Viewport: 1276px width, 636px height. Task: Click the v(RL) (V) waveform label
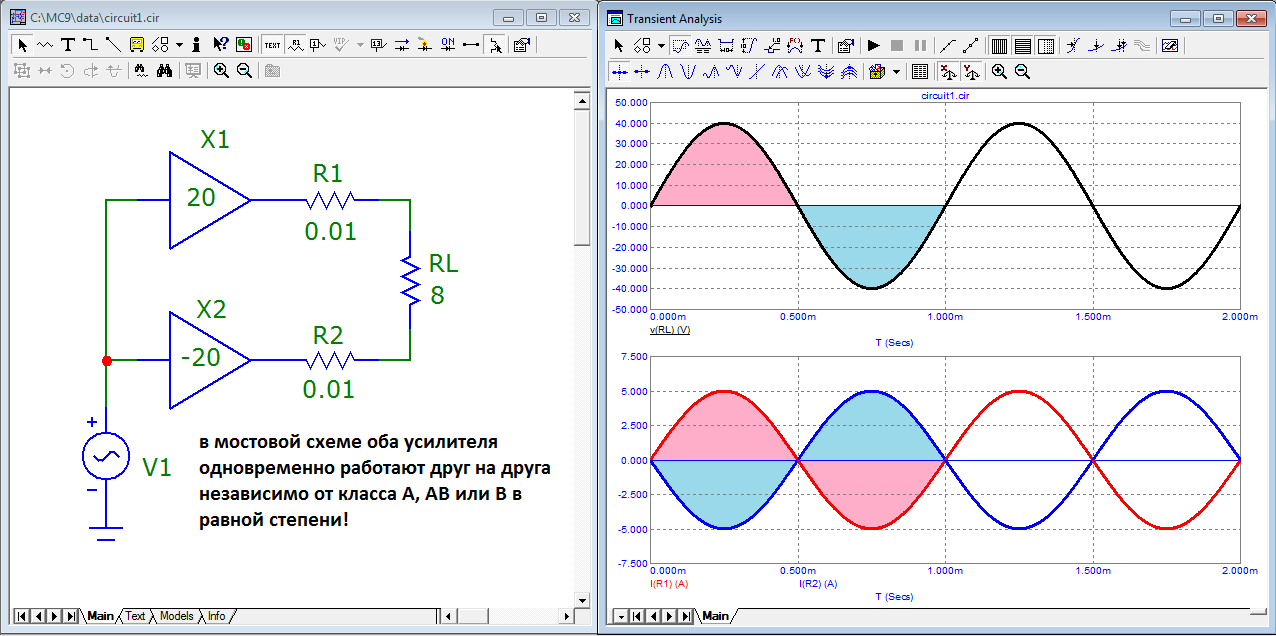pos(671,330)
